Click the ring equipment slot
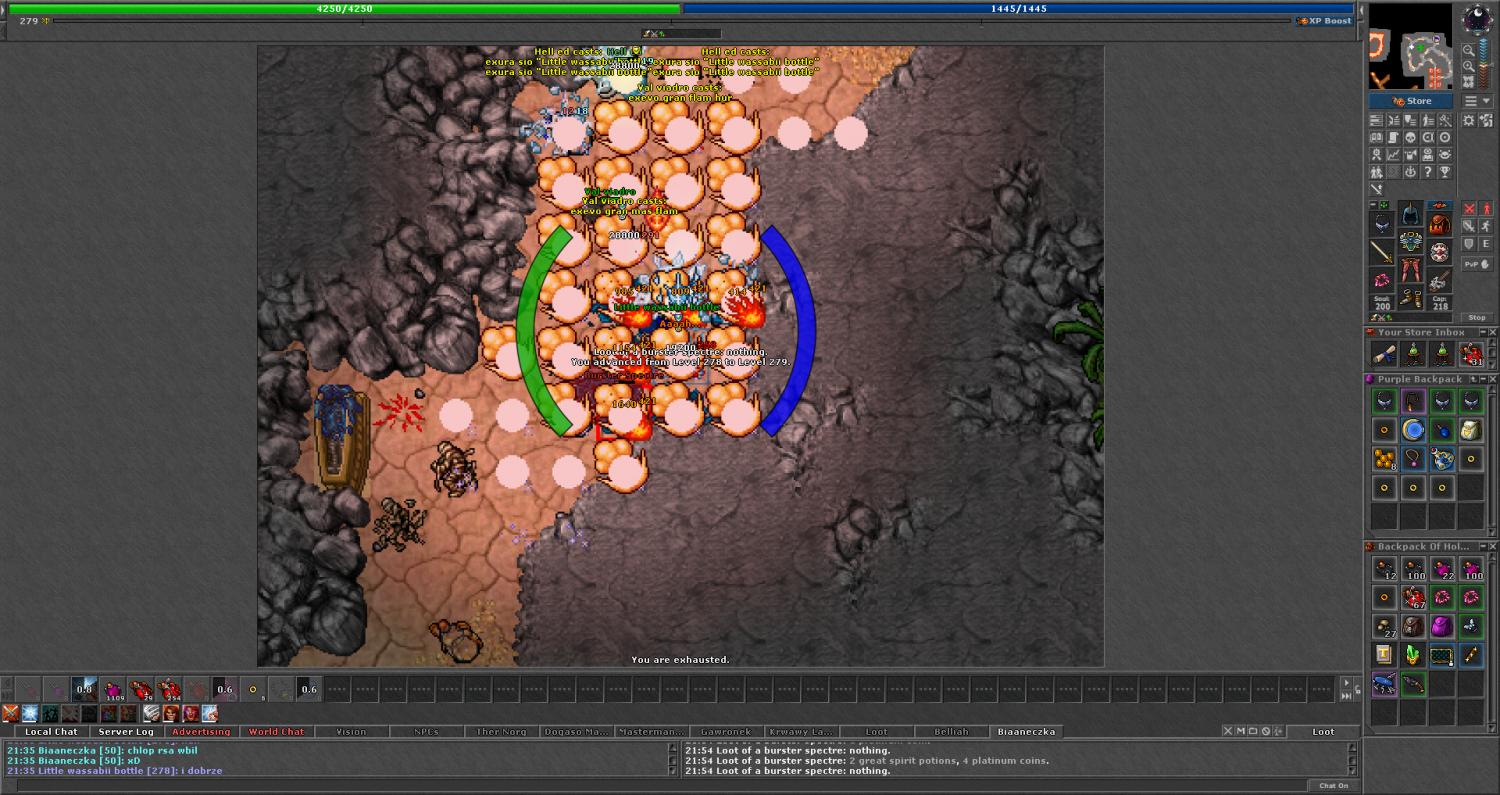 coord(1382,280)
